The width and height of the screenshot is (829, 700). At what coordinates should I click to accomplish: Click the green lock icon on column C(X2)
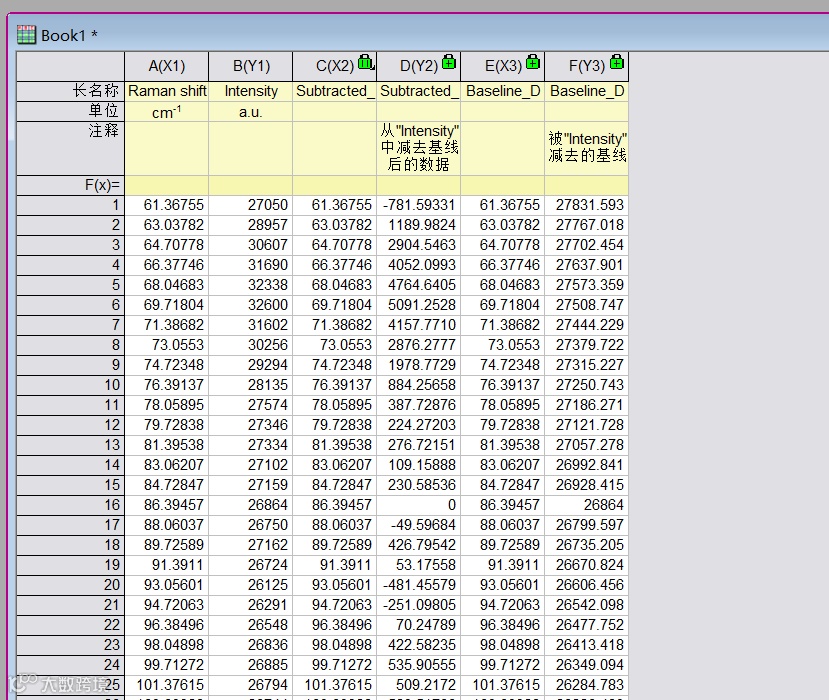tap(365, 62)
